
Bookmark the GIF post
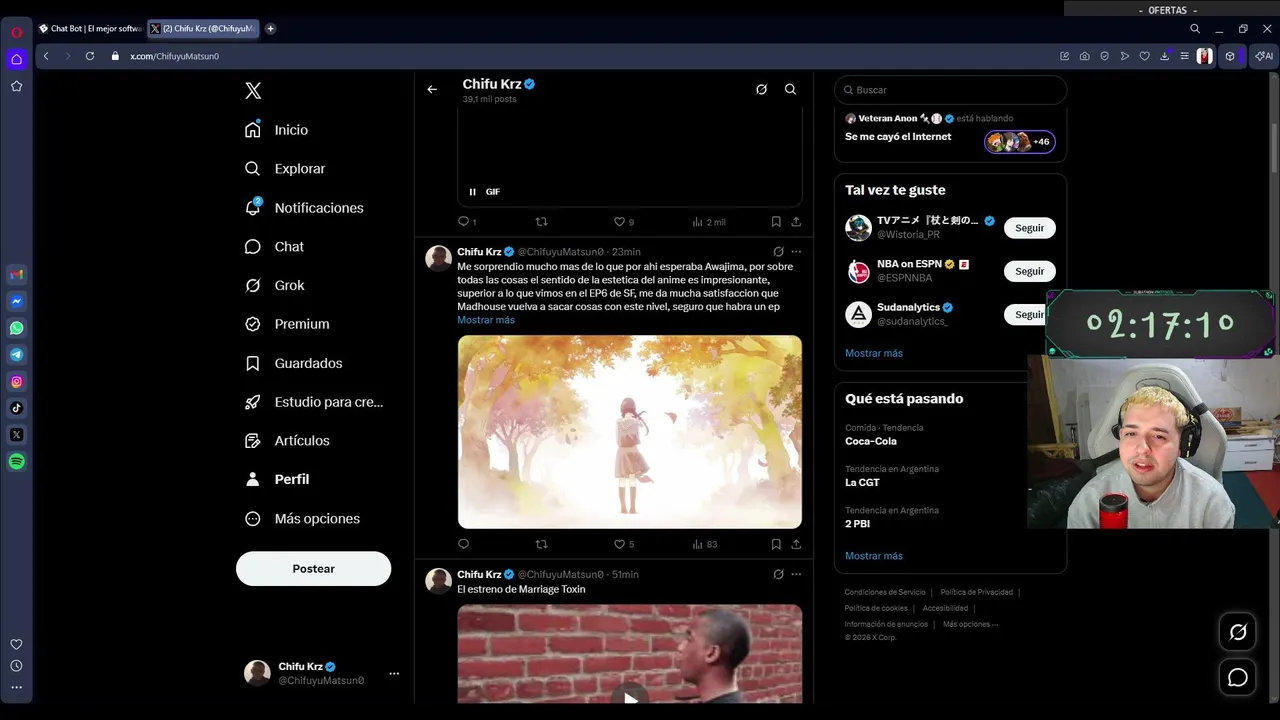[x=776, y=222]
